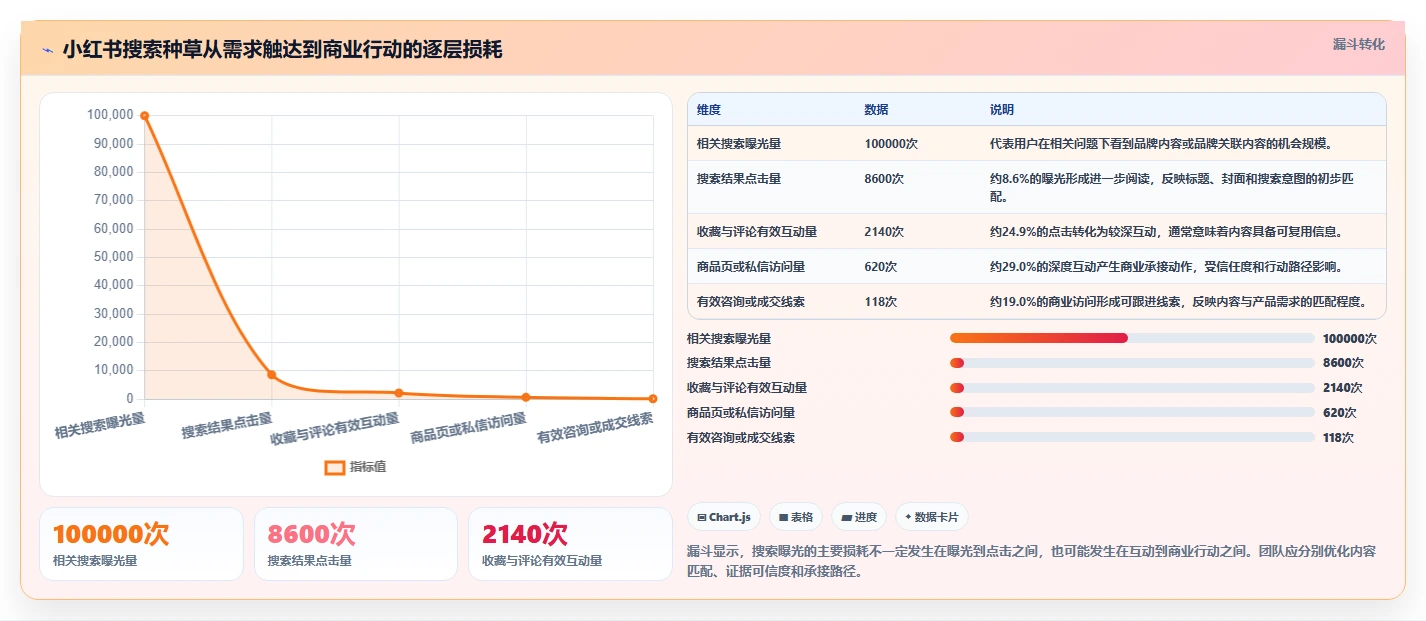The width and height of the screenshot is (1426, 621).
Task: Click the 8600次 pink data card
Action: (355, 544)
